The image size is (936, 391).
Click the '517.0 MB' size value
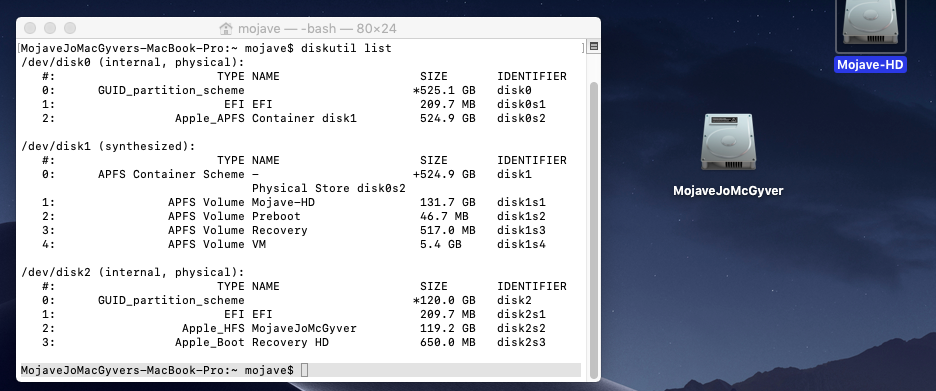click(448, 230)
